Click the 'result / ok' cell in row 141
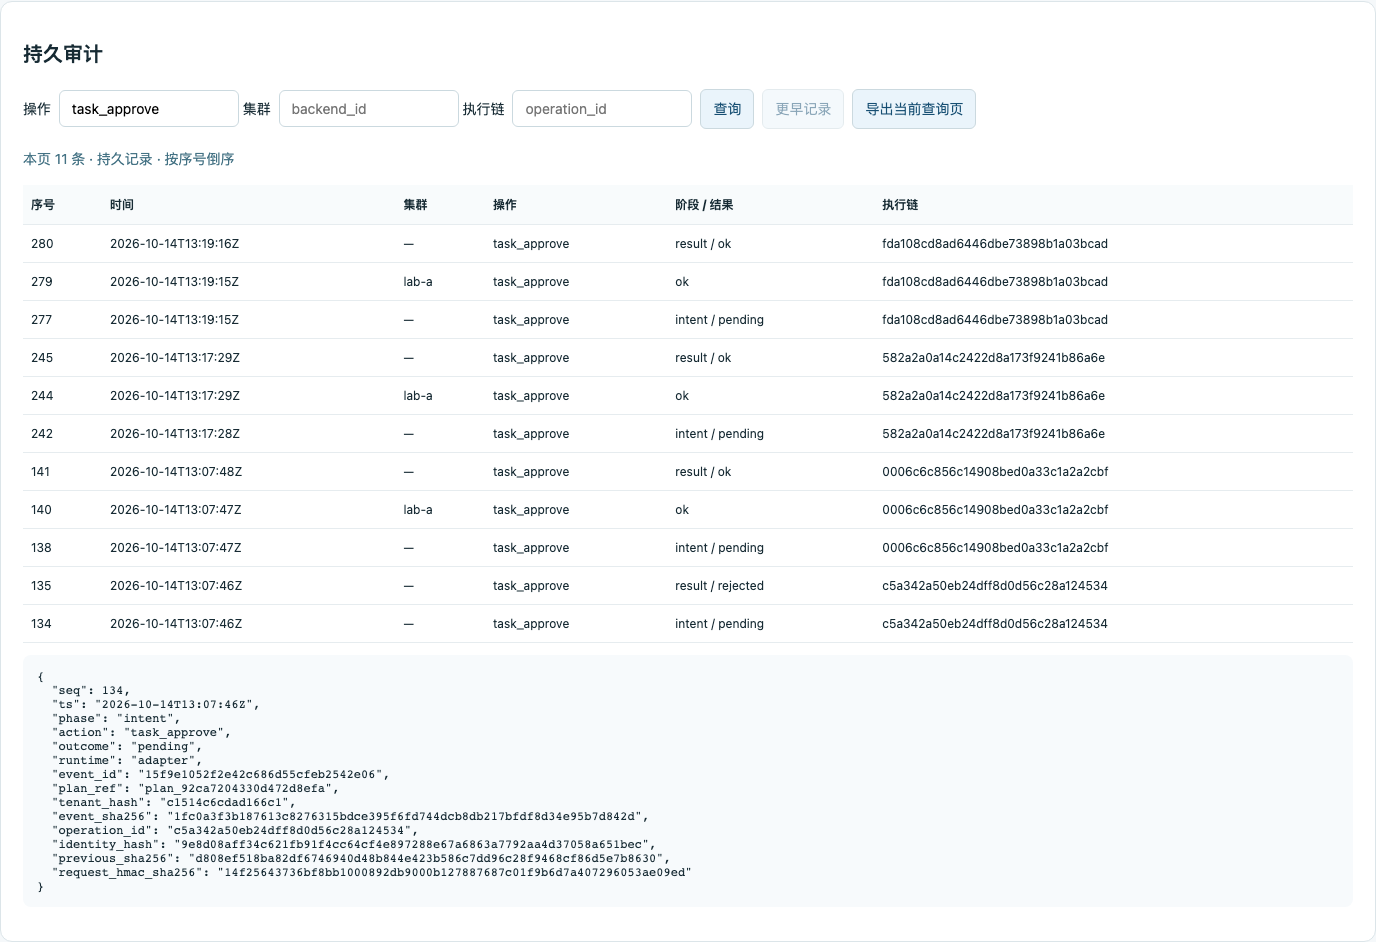 click(703, 472)
